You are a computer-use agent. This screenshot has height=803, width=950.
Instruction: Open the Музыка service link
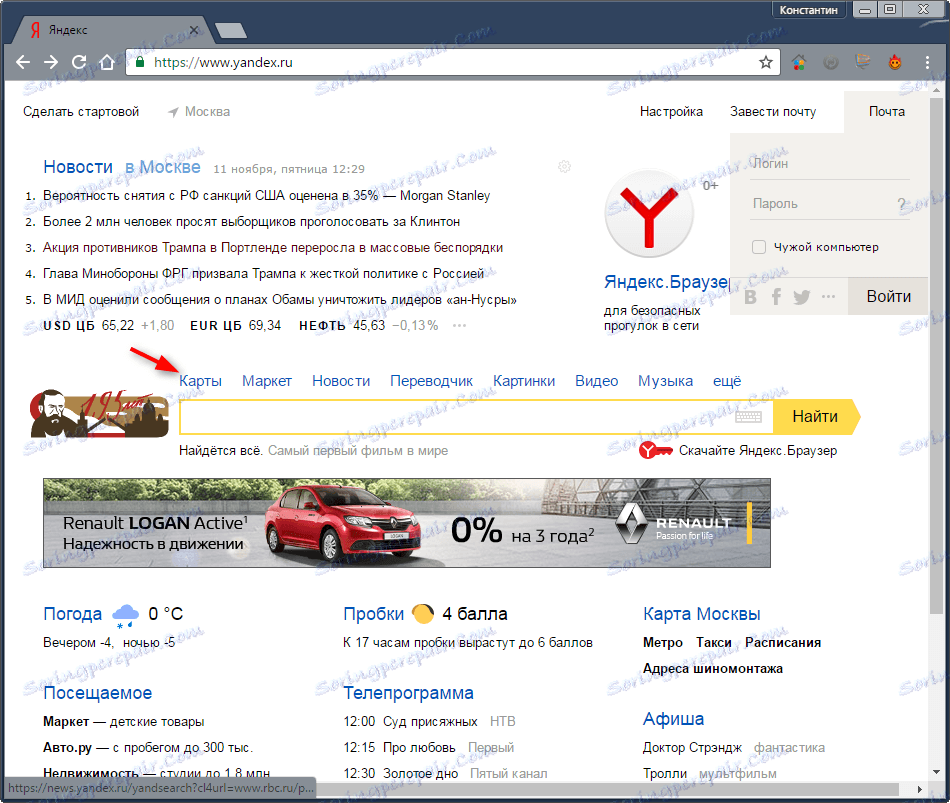(665, 381)
